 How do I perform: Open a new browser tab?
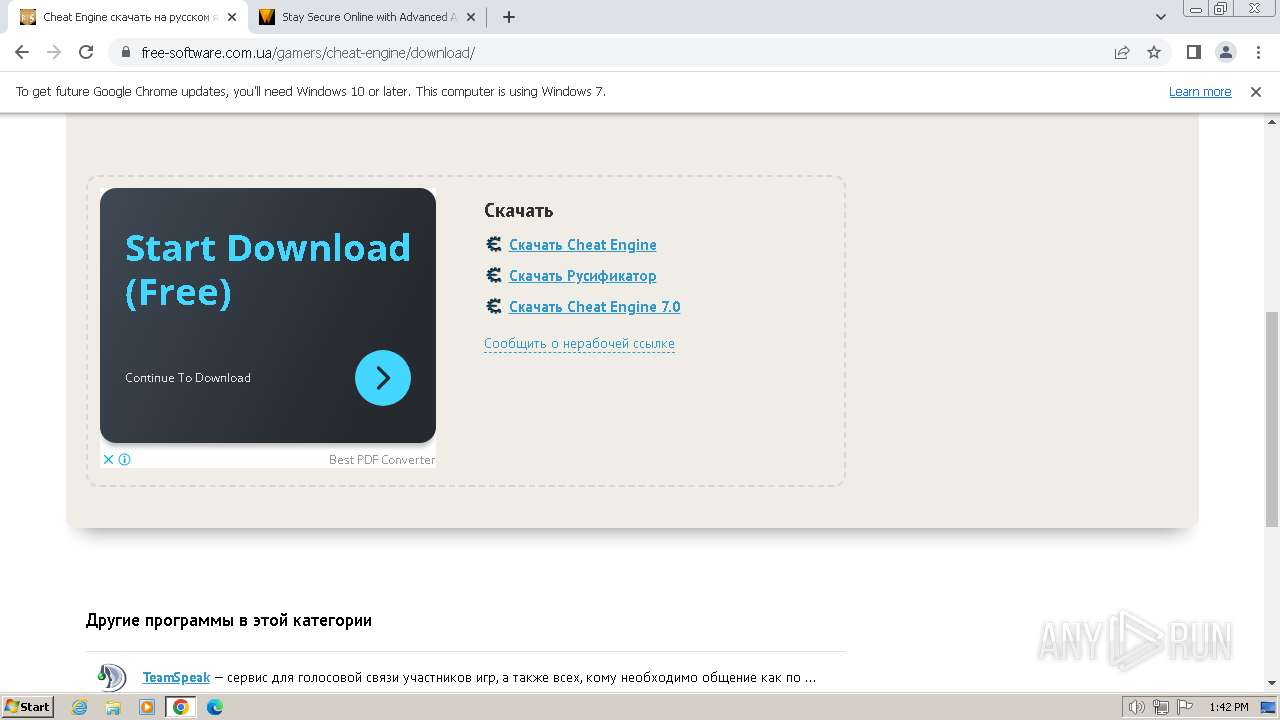coord(509,17)
